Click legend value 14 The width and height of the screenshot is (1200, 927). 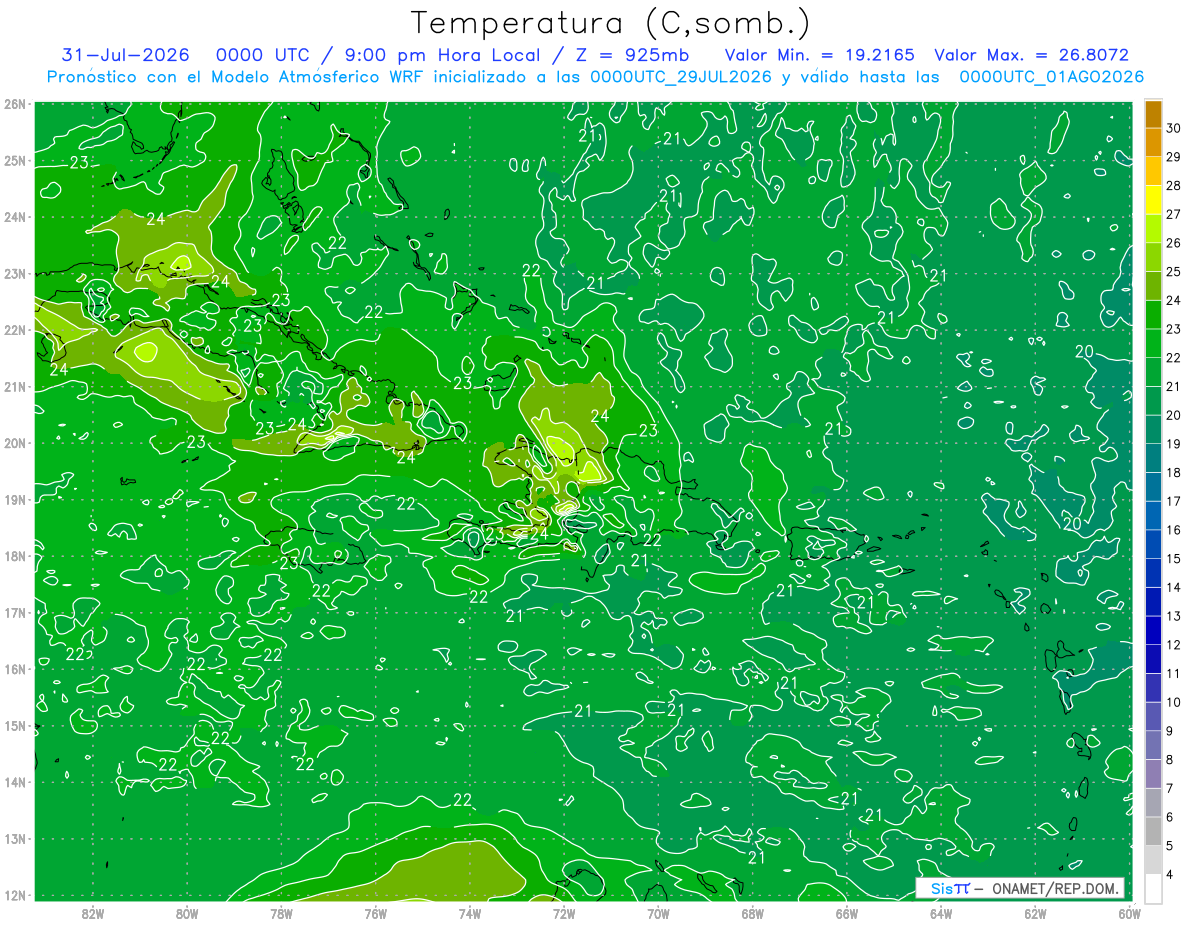[1174, 587]
